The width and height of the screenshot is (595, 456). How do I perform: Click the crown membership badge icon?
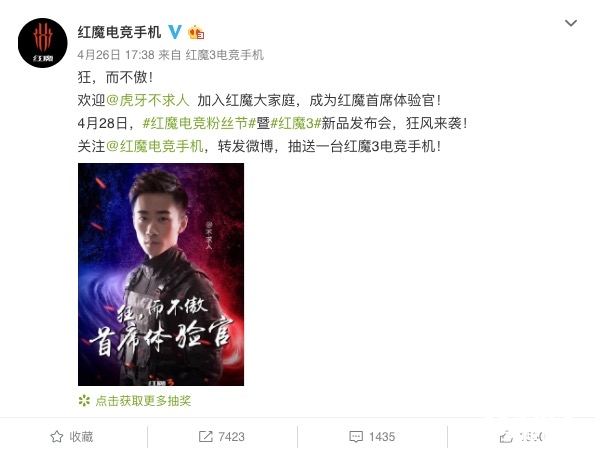(196, 32)
